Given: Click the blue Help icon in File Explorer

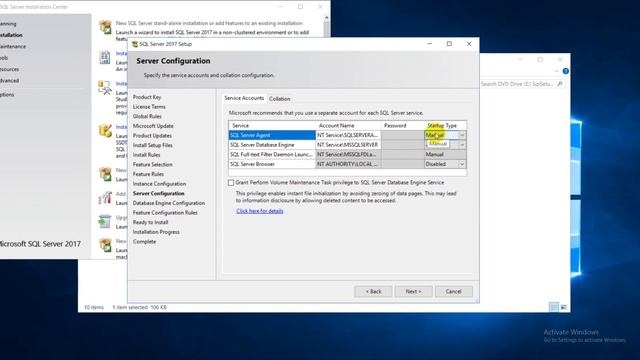Looking at the screenshot, I should [565, 71].
